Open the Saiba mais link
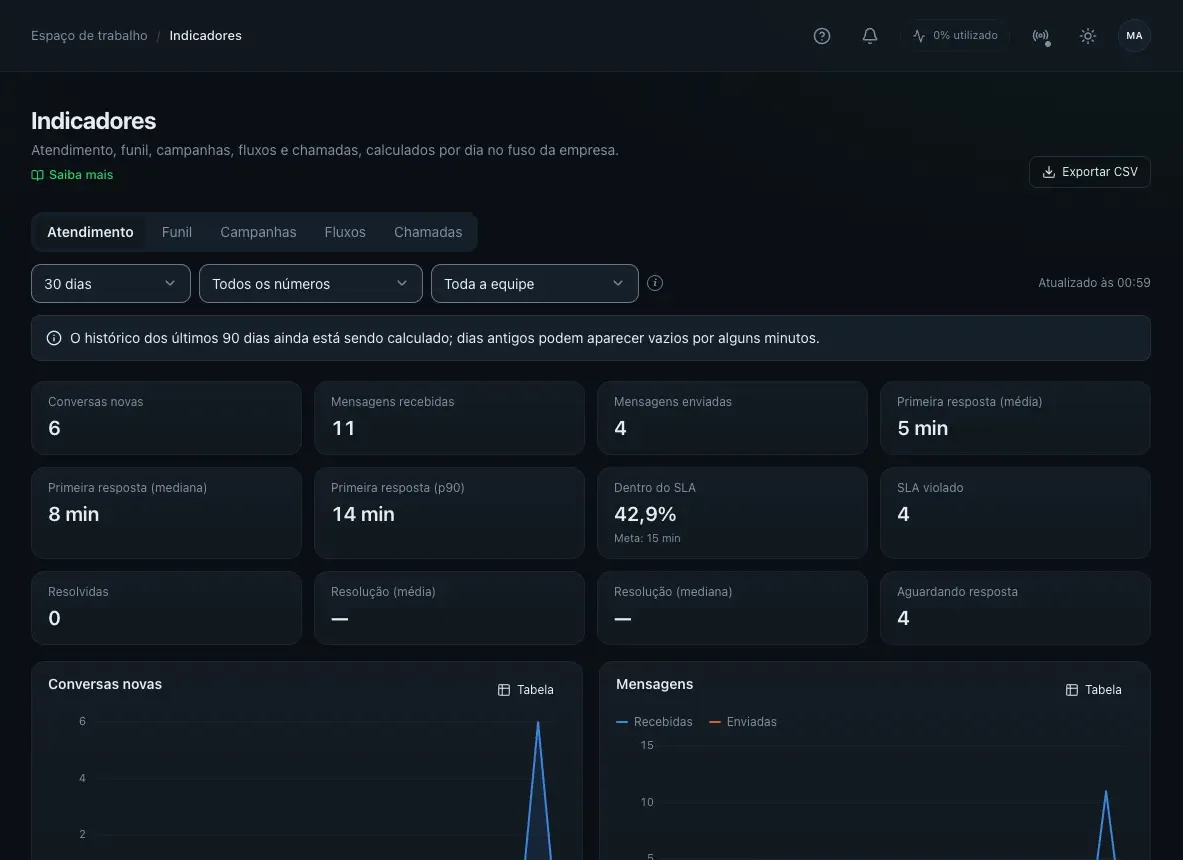This screenshot has height=860, width=1183. pos(72,175)
